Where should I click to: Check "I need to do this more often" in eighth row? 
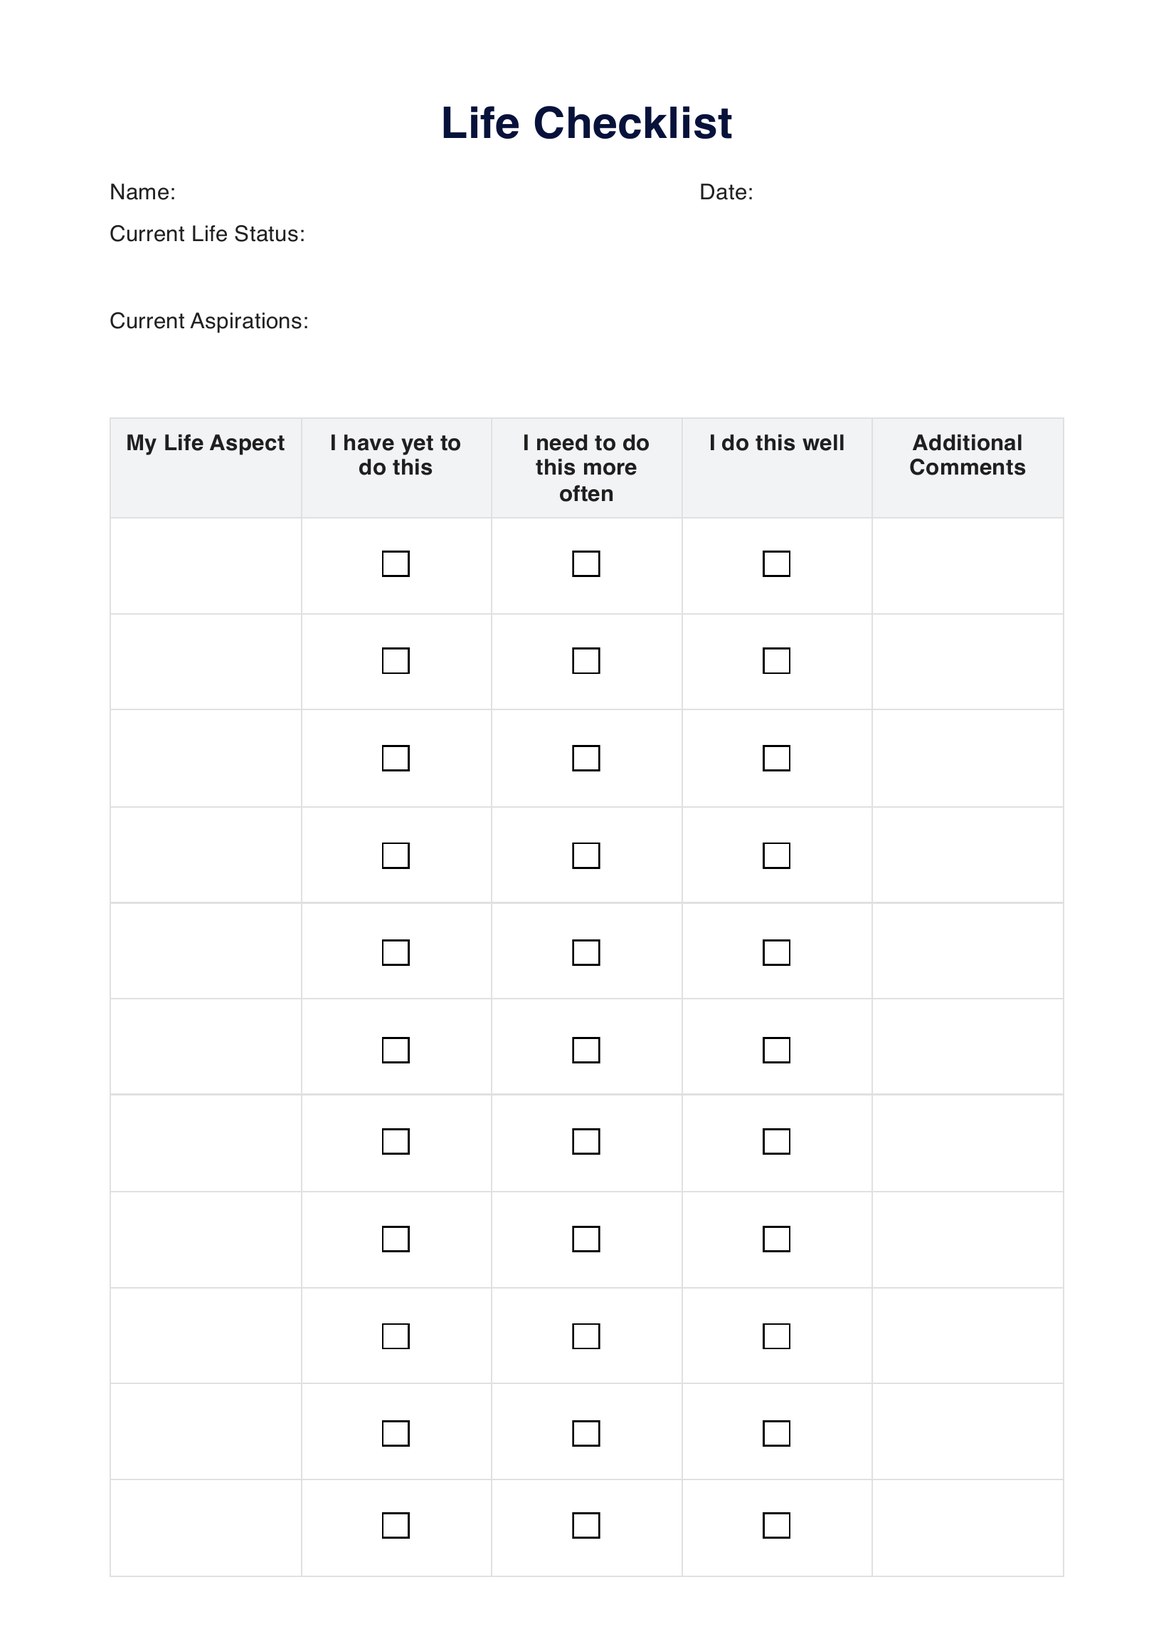pos(586,1239)
